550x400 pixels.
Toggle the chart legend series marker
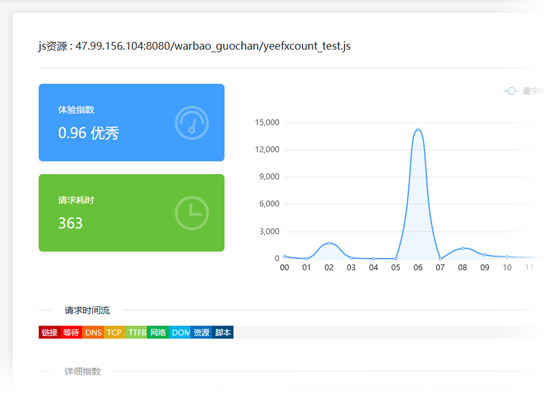click(511, 91)
